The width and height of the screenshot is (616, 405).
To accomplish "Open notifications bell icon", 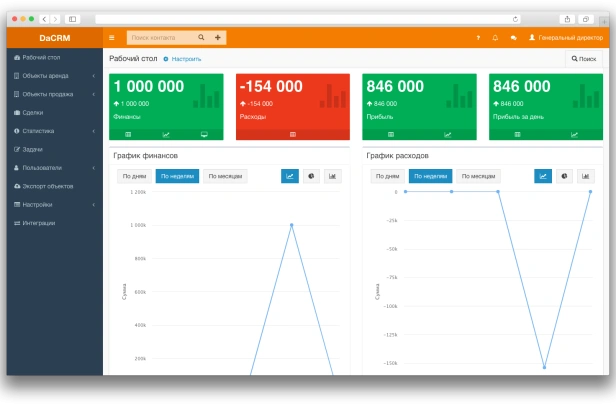I will 495,38.
